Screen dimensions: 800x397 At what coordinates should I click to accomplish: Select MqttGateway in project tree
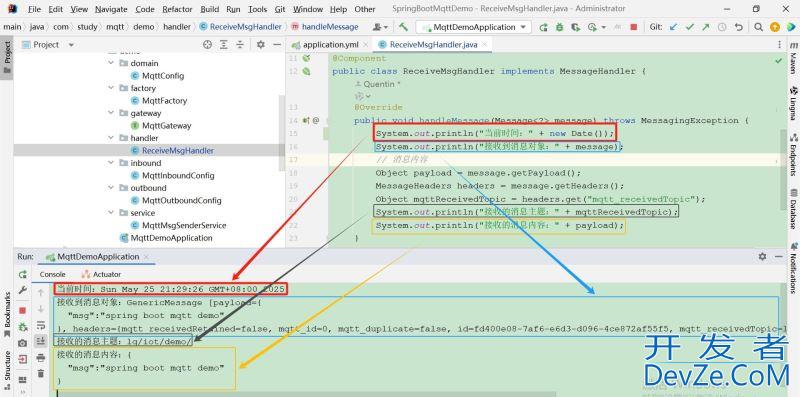tap(161, 126)
